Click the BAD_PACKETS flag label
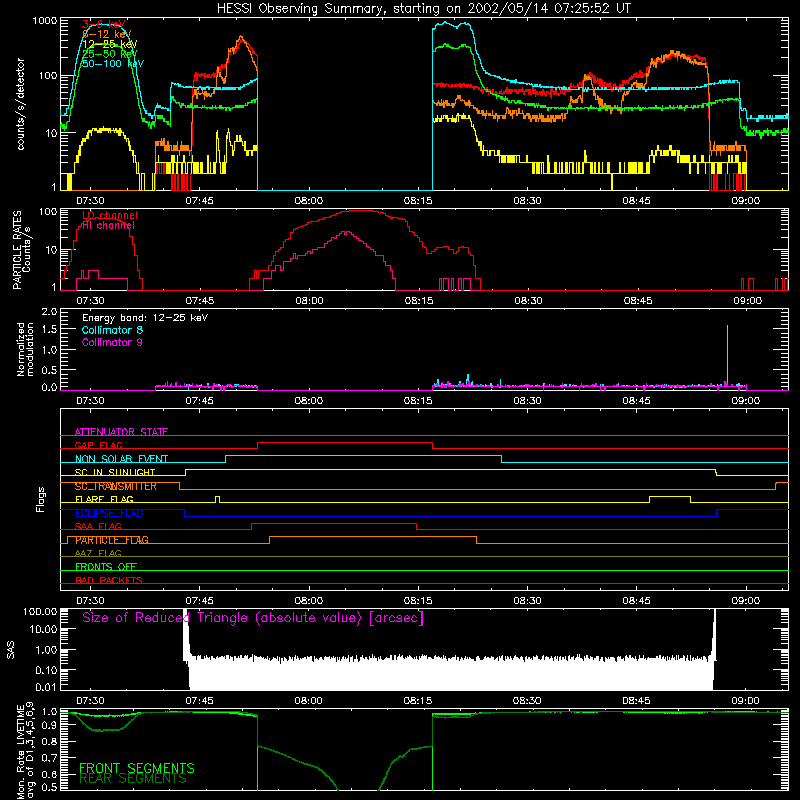The image size is (800, 800). [109, 580]
